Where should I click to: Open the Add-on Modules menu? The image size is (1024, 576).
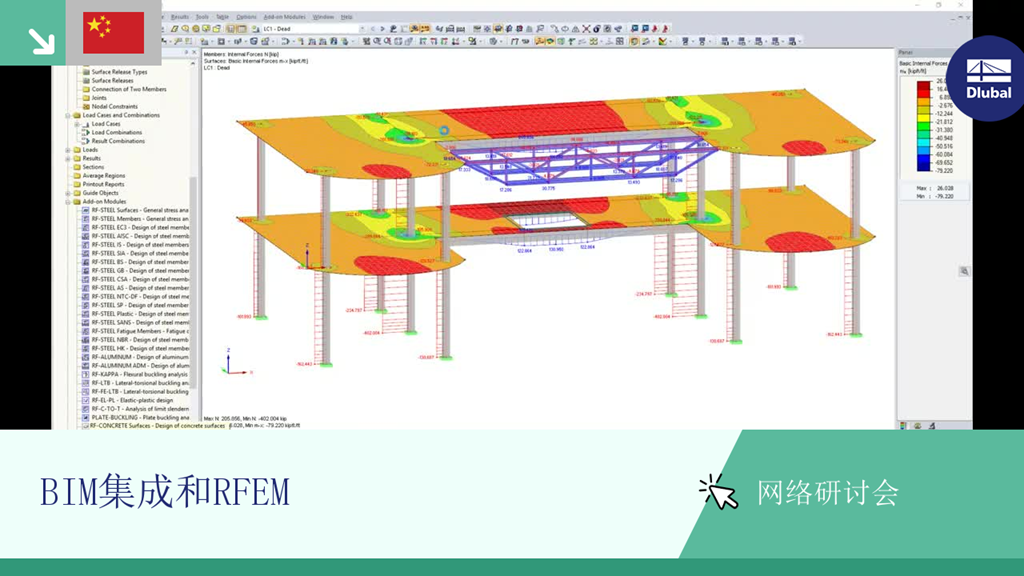click(285, 17)
